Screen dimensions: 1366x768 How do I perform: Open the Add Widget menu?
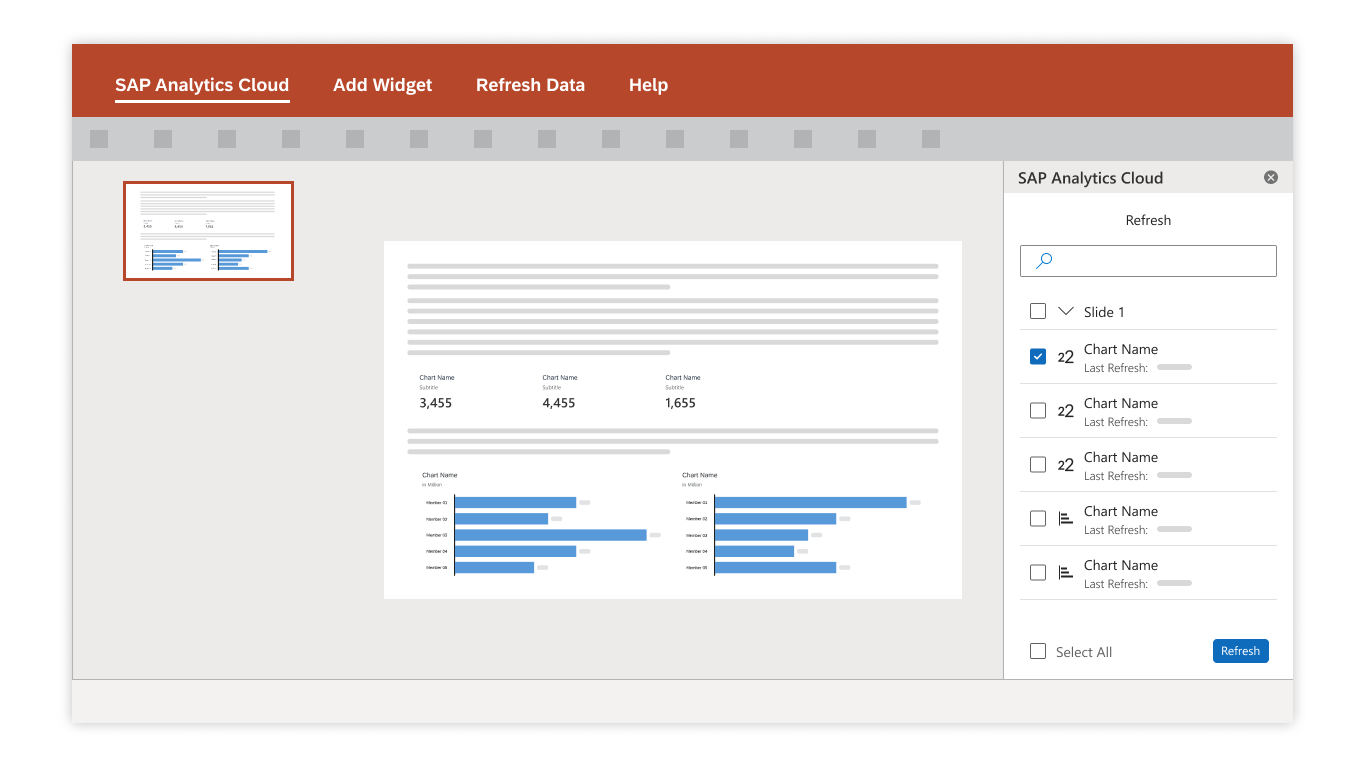click(x=382, y=85)
